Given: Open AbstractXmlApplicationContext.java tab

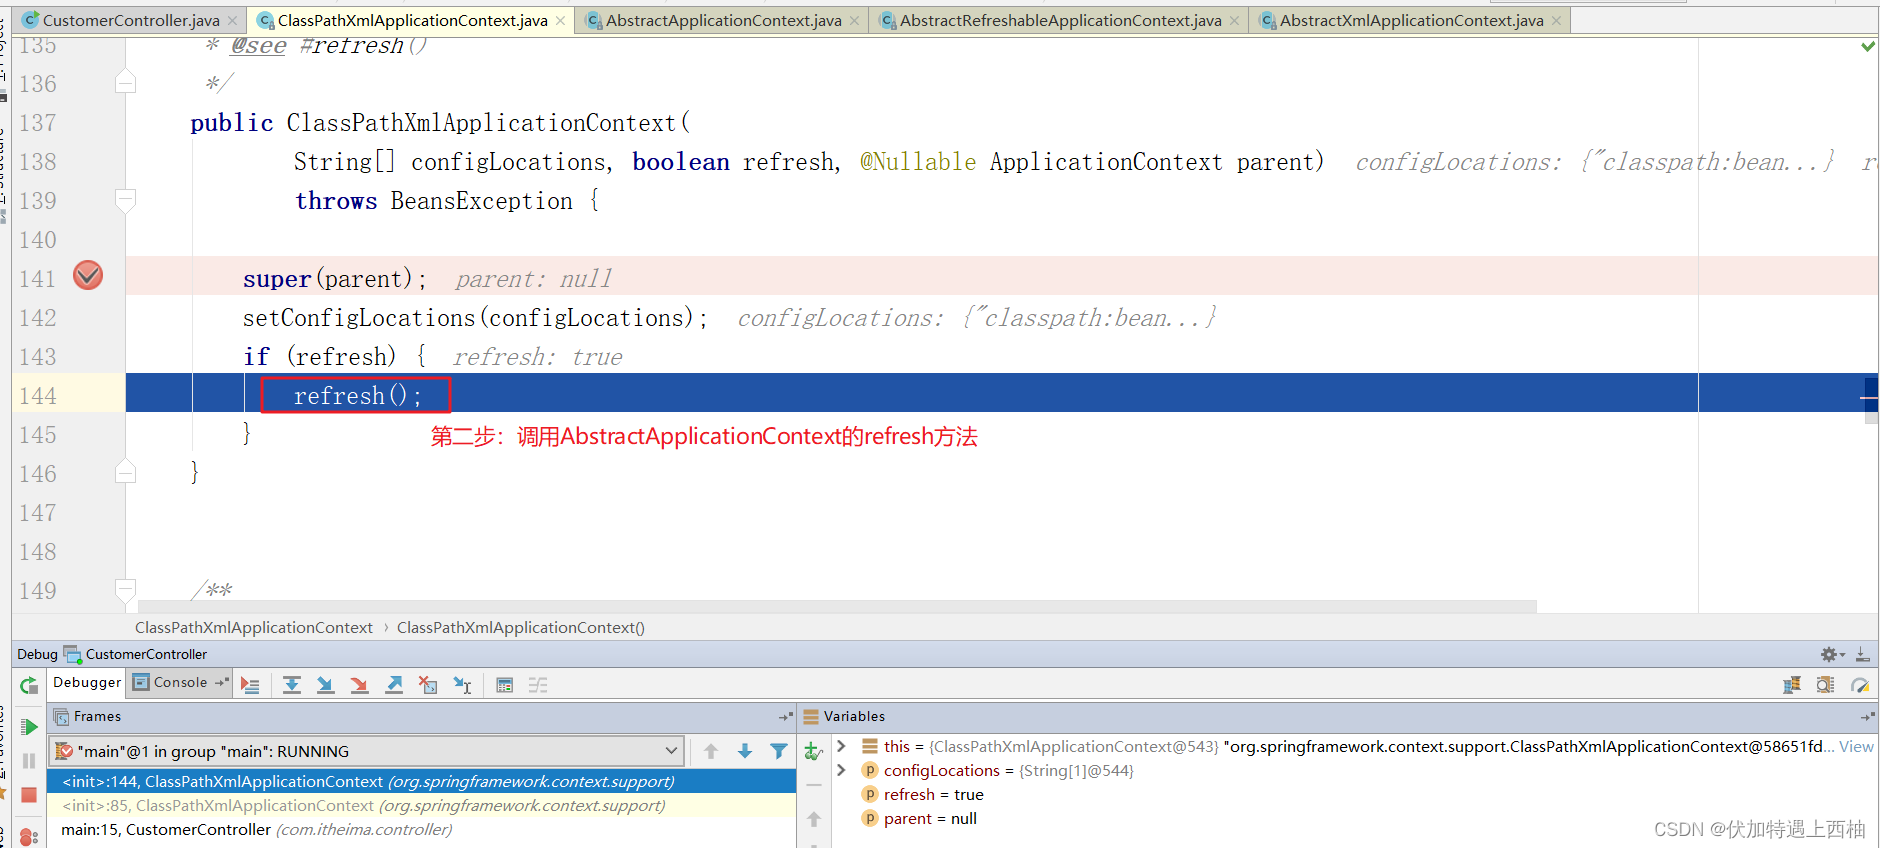Looking at the screenshot, I should tap(1411, 20).
